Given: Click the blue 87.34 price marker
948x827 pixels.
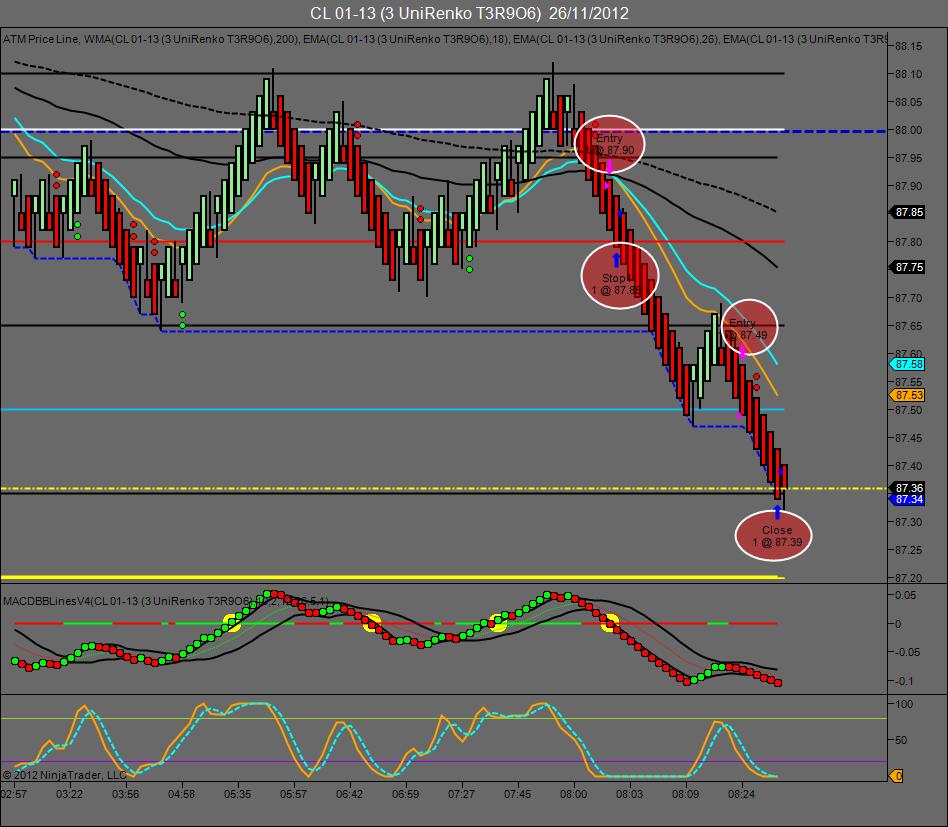Looking at the screenshot, I should [907, 499].
